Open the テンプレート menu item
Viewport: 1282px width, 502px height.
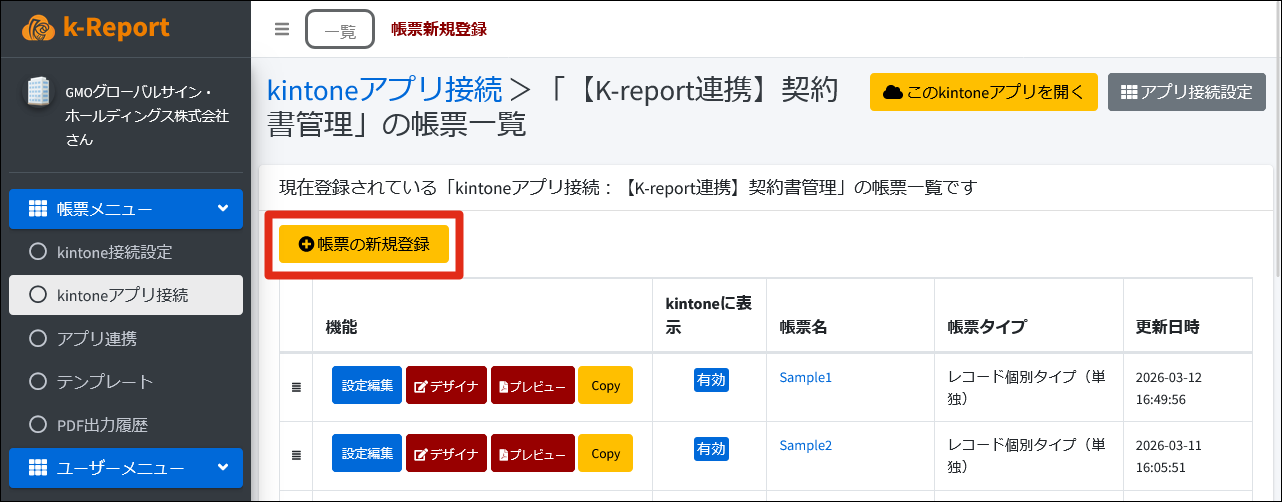[x=105, y=382]
